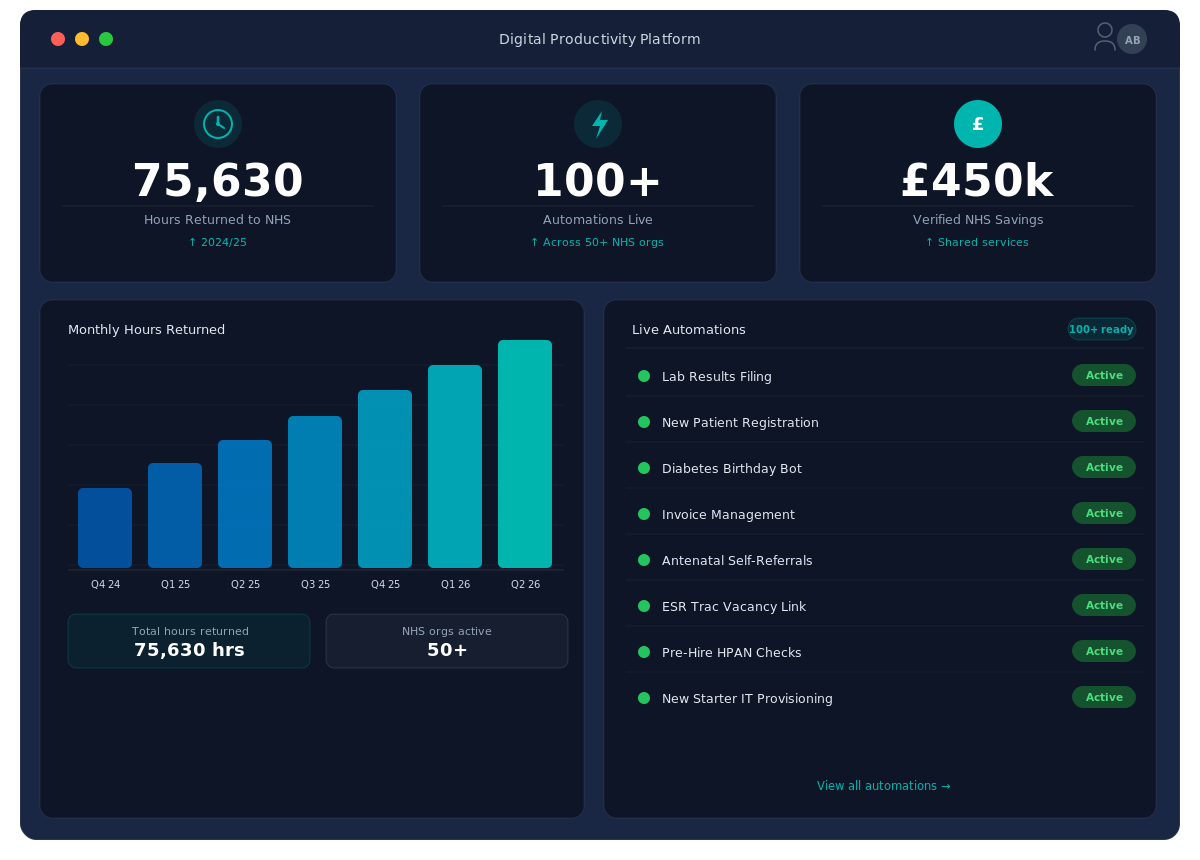The width and height of the screenshot is (1200, 860).
Task: Click the New Starter IT Provisioning text
Action: point(747,699)
